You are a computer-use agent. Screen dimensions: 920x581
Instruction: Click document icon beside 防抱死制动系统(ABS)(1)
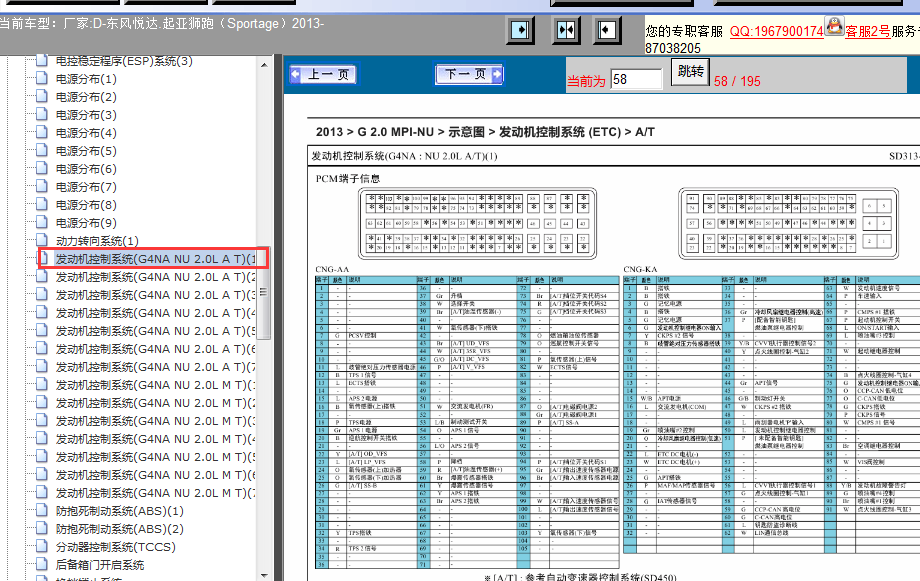42,510
